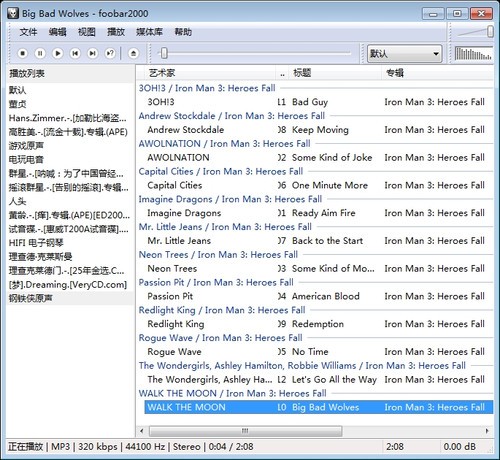Play a random track

click(x=110, y=53)
